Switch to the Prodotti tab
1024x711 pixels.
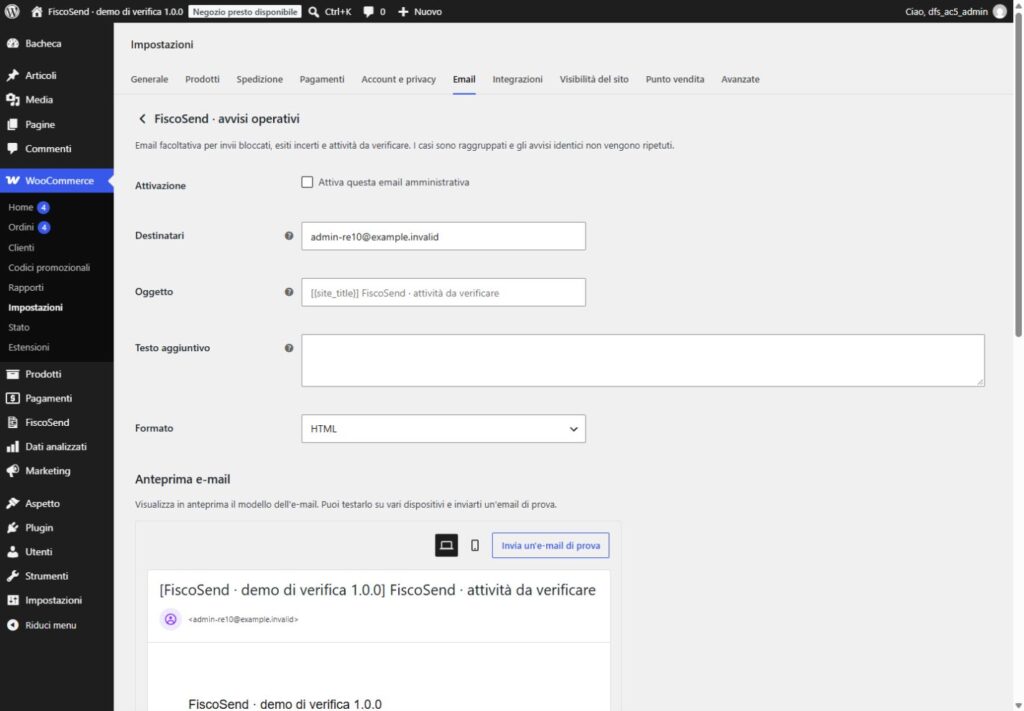pyautogui.click(x=202, y=79)
